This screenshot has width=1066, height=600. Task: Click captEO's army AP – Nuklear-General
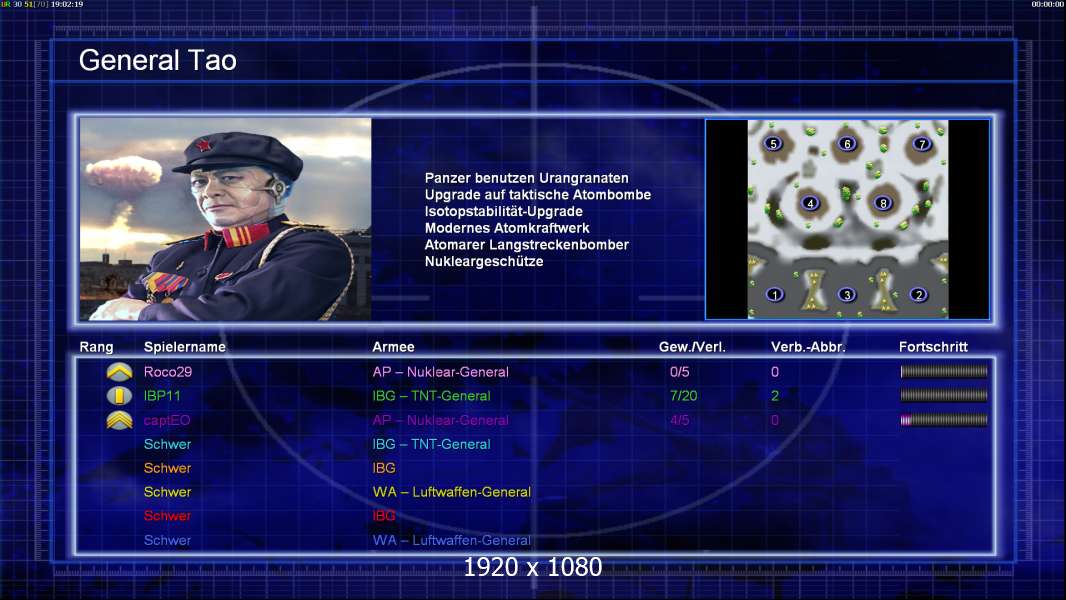coord(440,420)
